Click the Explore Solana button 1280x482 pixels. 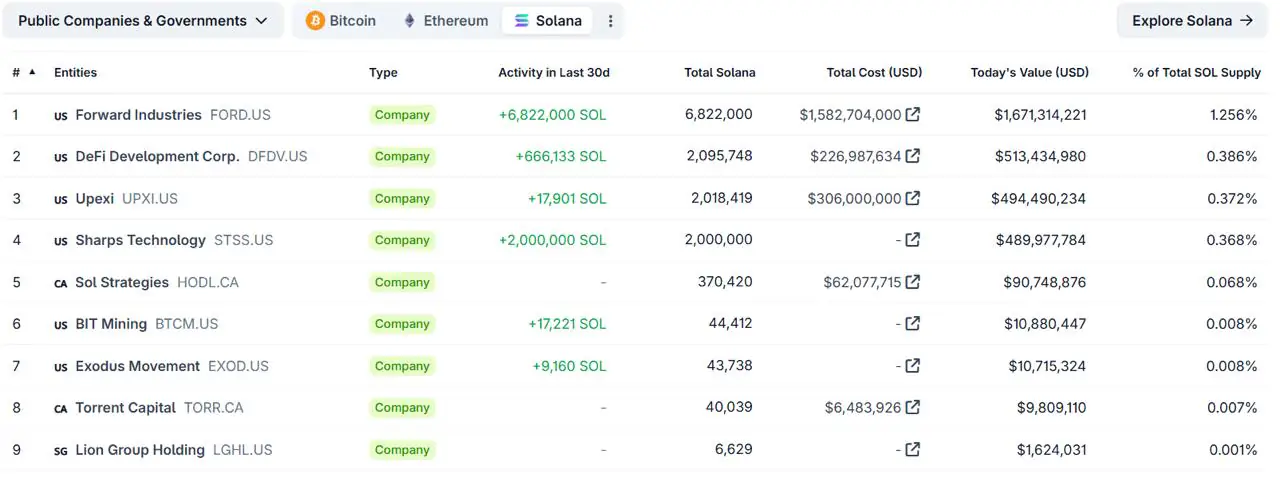1192,21
